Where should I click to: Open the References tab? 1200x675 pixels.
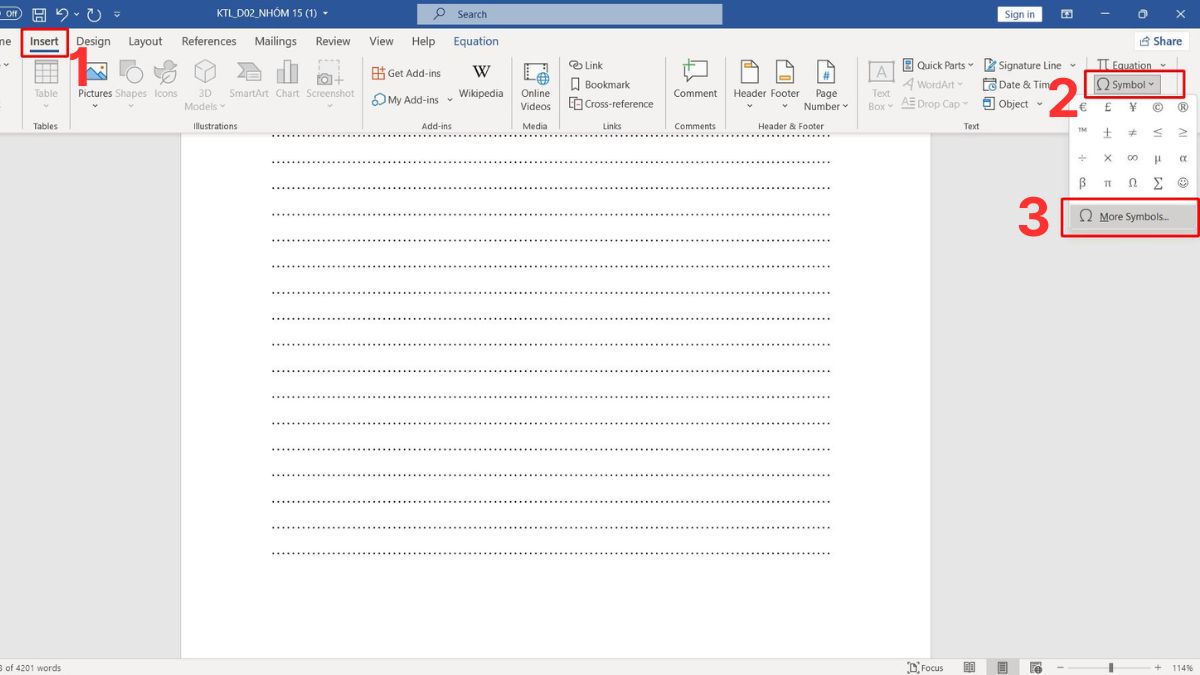point(209,41)
